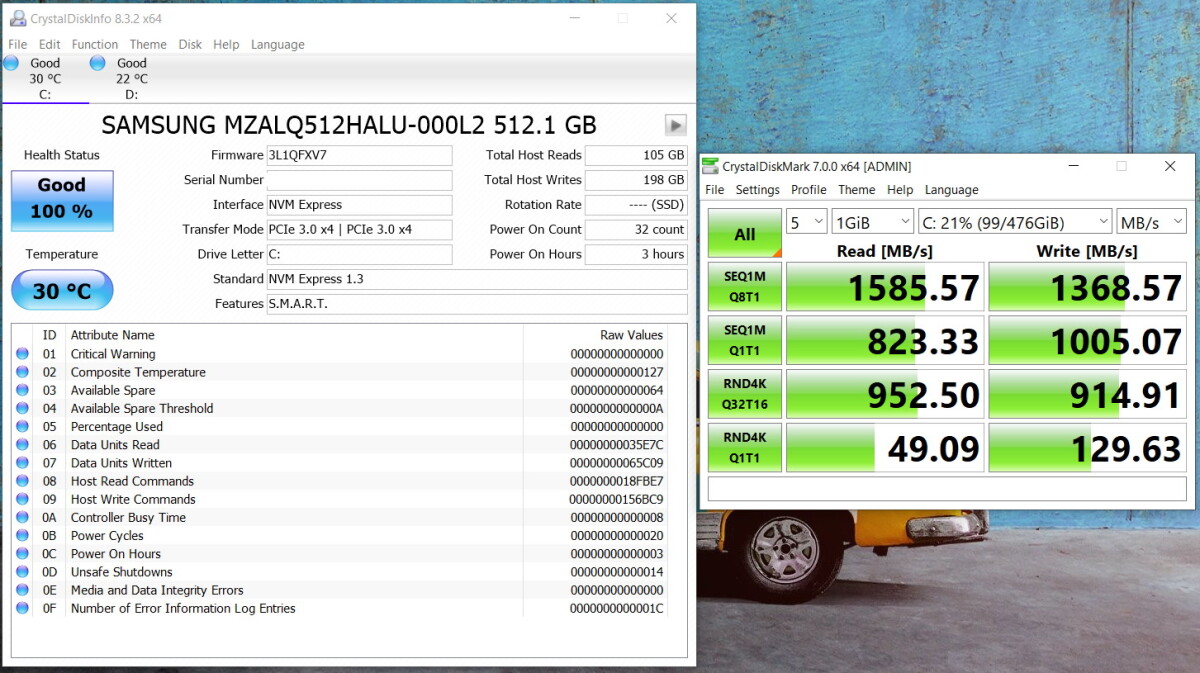Click the CrystalDiskMark title bar app icon

point(711,166)
